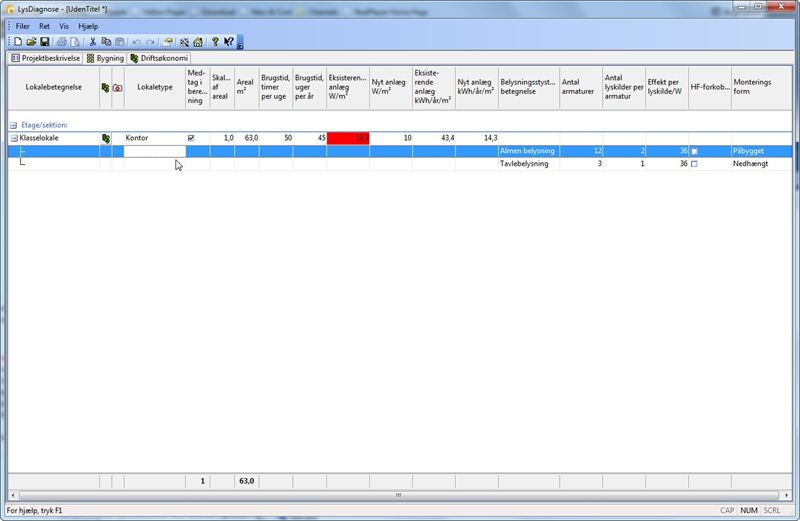Collapse the Klasselokale tree row
This screenshot has width=800, height=521.
[14, 138]
